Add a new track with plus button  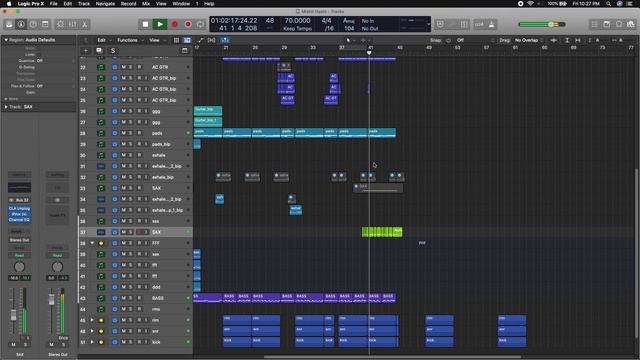(x=86, y=51)
